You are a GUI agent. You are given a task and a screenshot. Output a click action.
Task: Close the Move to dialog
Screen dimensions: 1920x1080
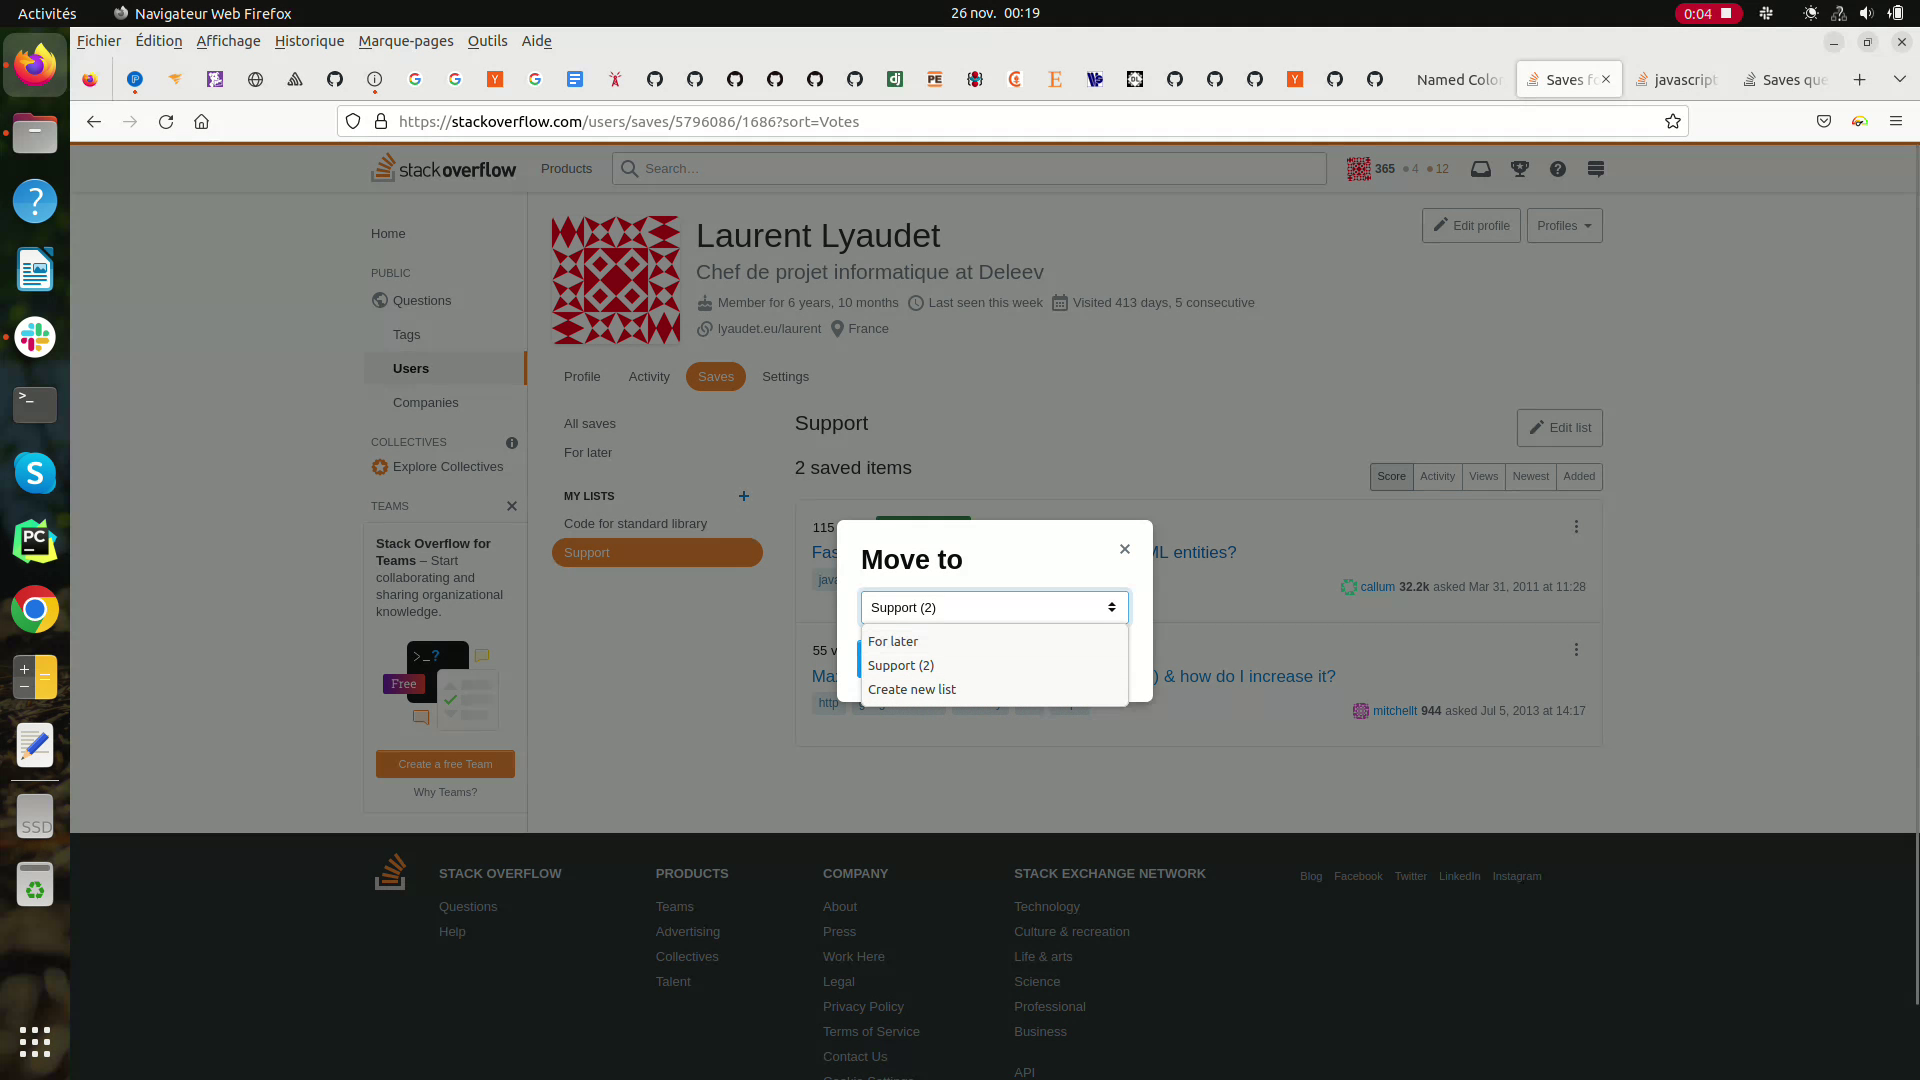coord(1125,549)
